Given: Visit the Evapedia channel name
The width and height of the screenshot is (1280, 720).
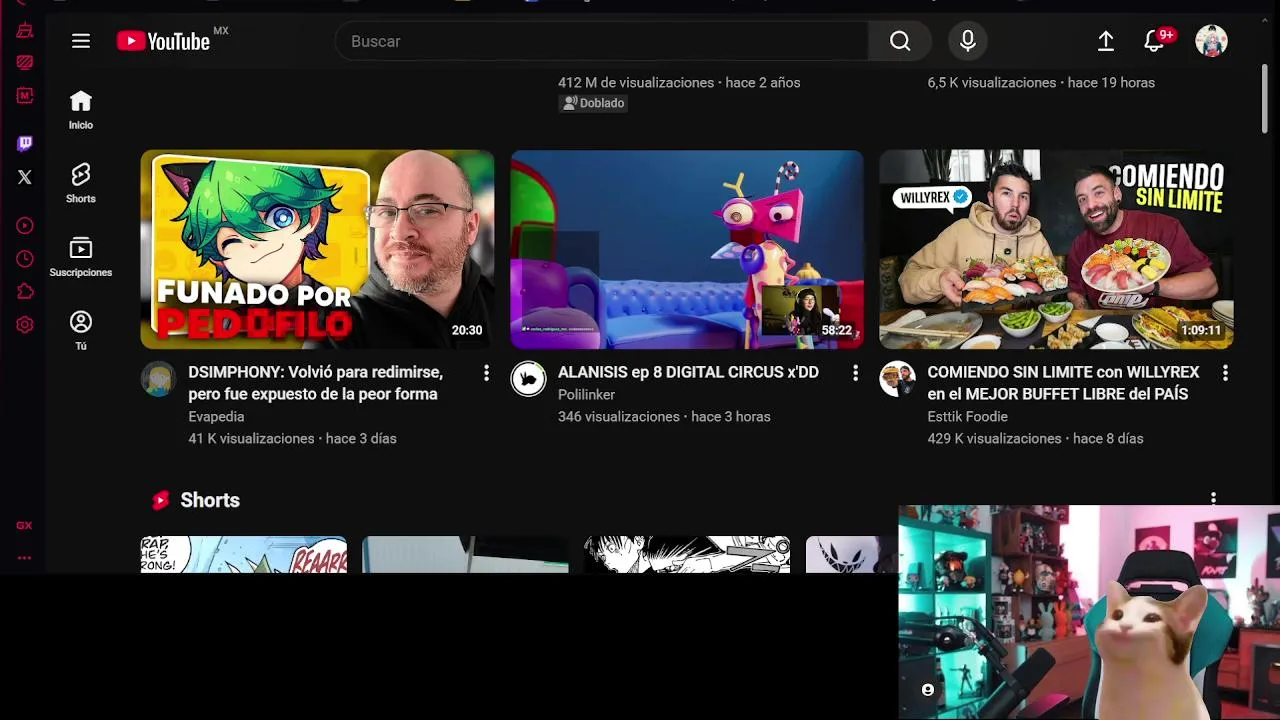Looking at the screenshot, I should point(216,416).
